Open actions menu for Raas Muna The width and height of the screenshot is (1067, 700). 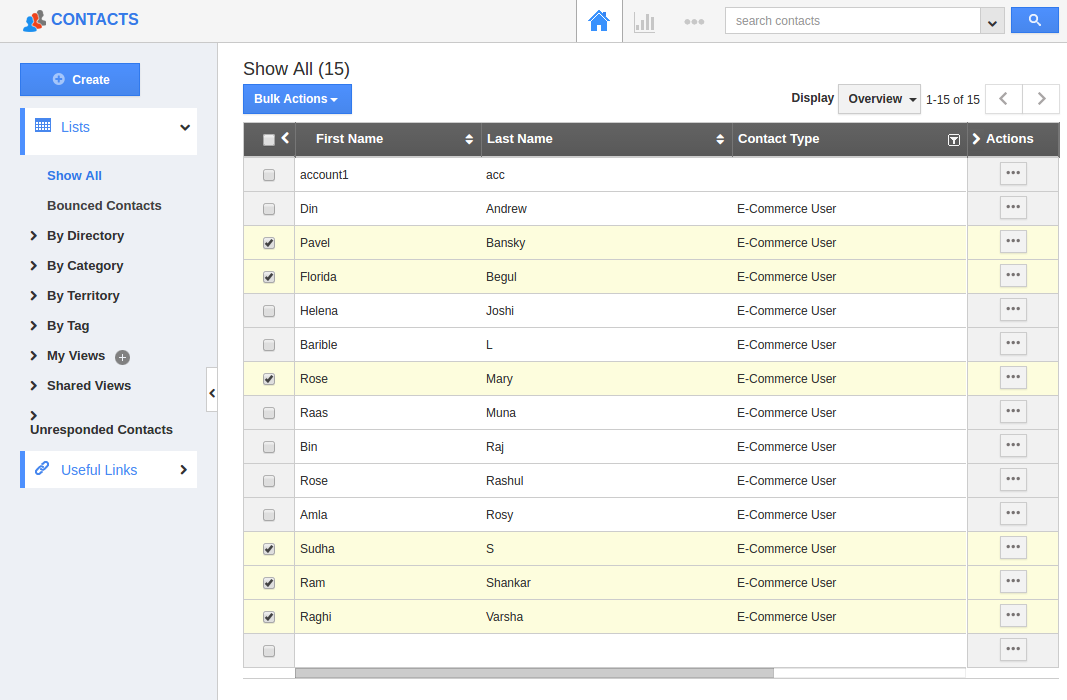[1013, 412]
